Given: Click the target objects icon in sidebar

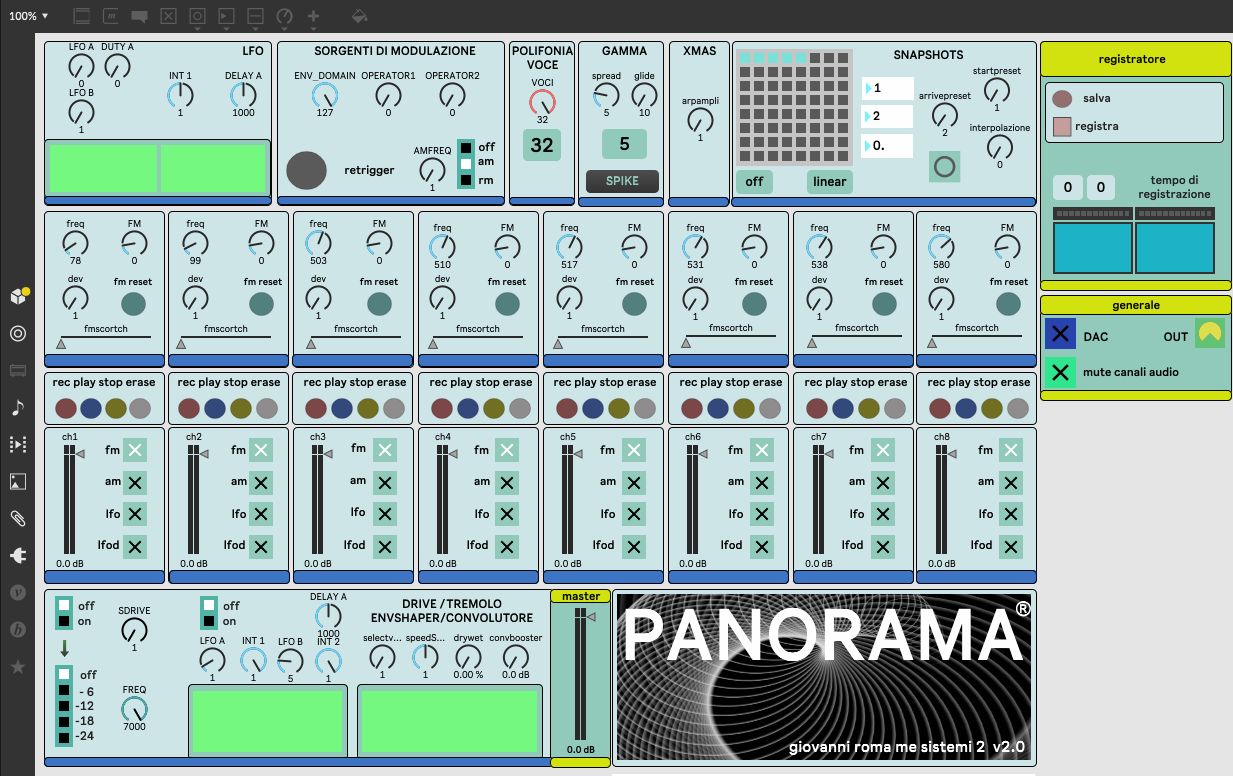Looking at the screenshot, I should (18, 334).
